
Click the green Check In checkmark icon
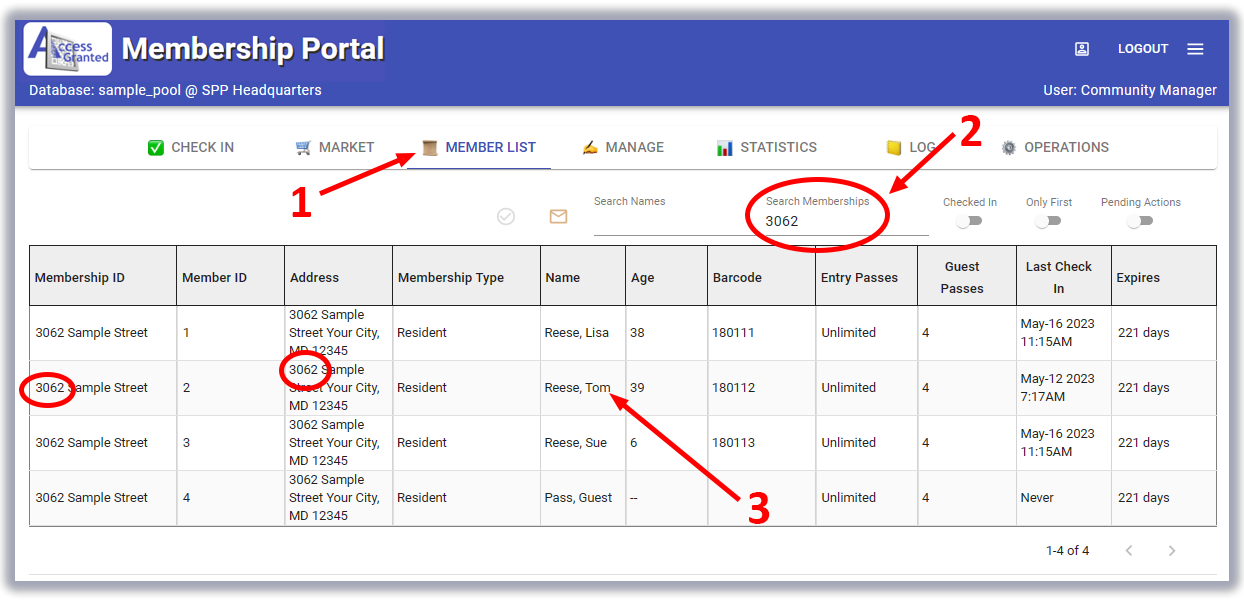156,148
